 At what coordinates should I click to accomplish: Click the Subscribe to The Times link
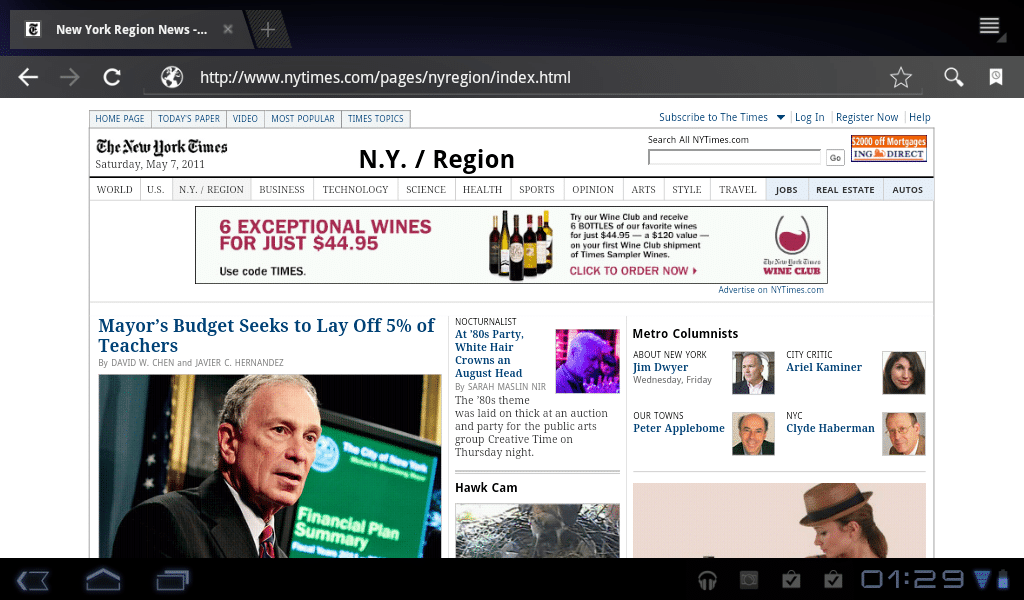point(713,118)
